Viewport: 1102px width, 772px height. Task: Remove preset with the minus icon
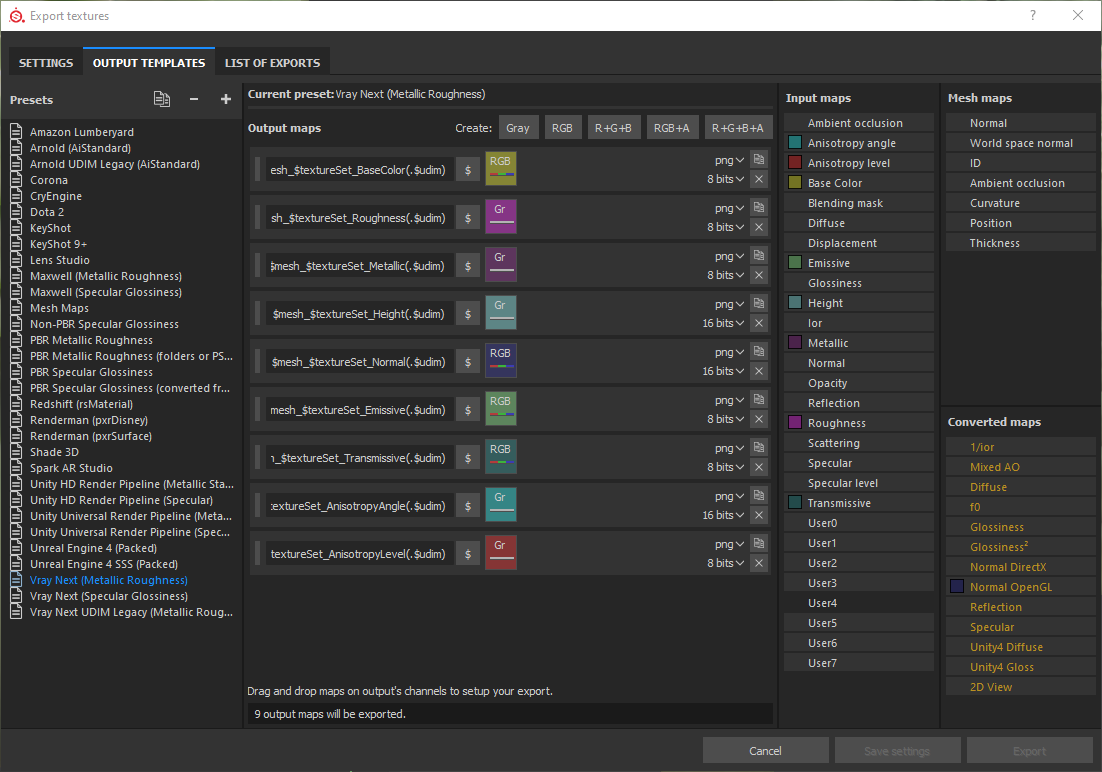(194, 99)
